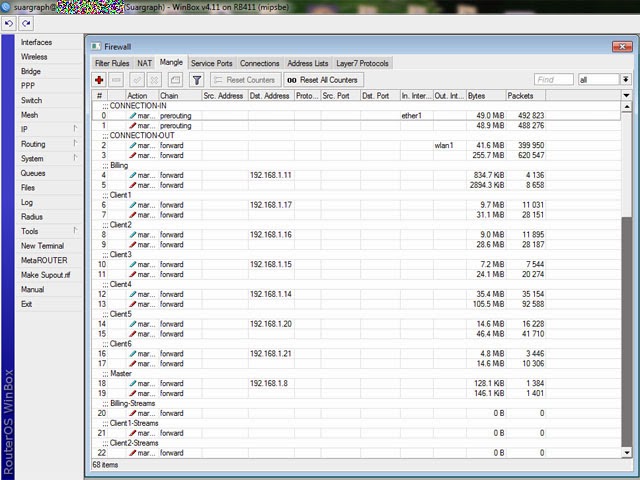Click the Remove rule minus icon
640x480 pixels.
coord(116,80)
